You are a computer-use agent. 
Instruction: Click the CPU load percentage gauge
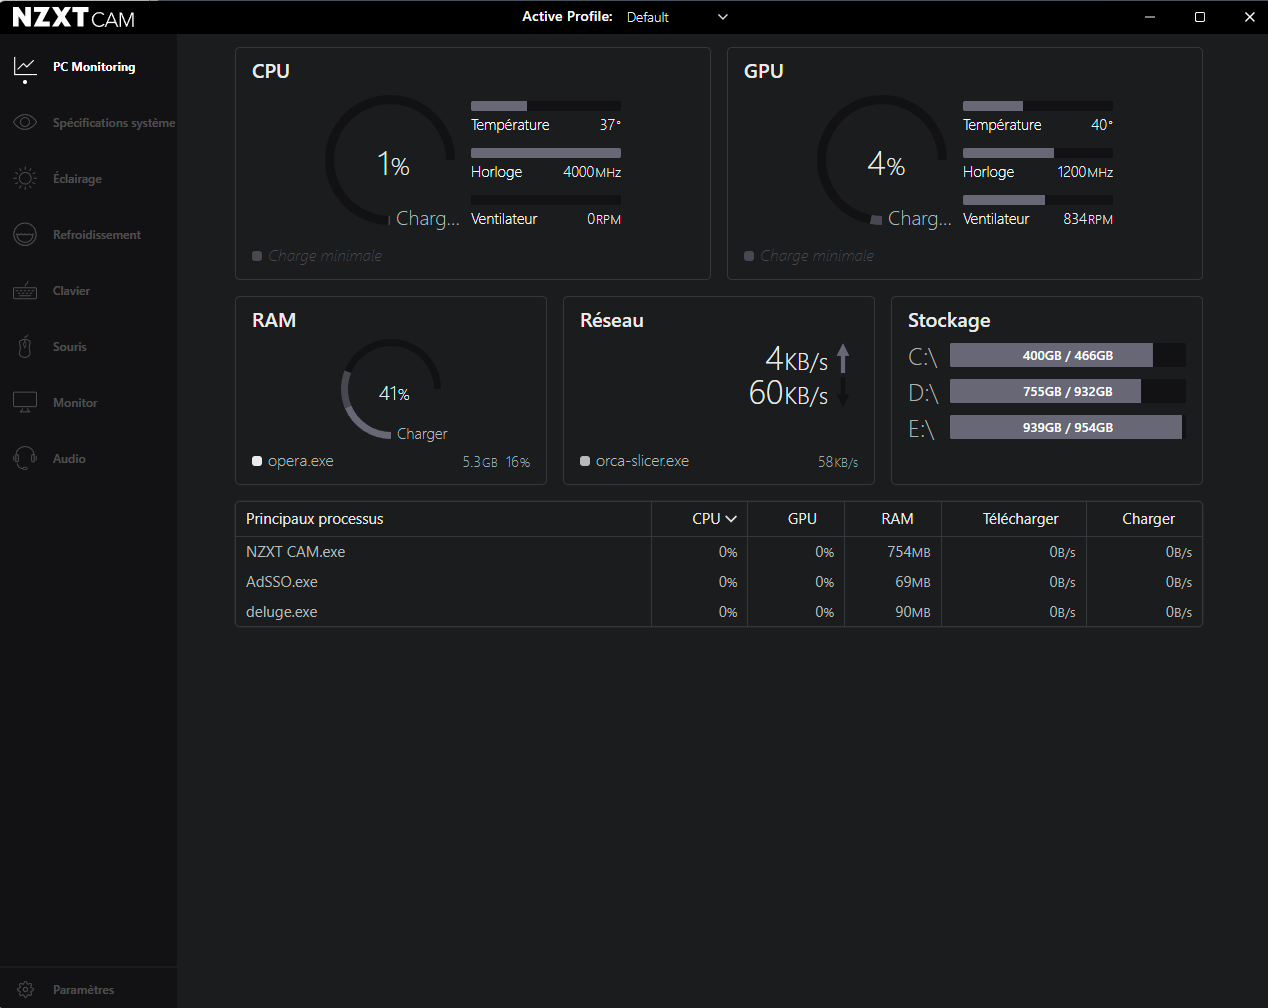391,163
